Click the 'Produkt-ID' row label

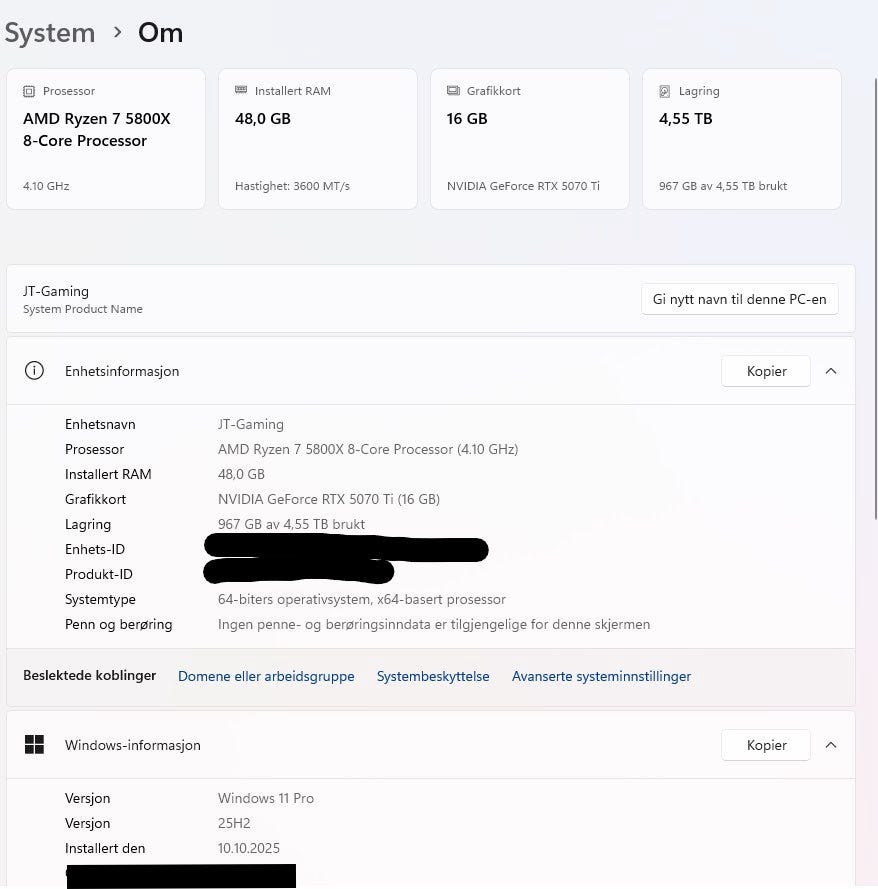coord(99,574)
